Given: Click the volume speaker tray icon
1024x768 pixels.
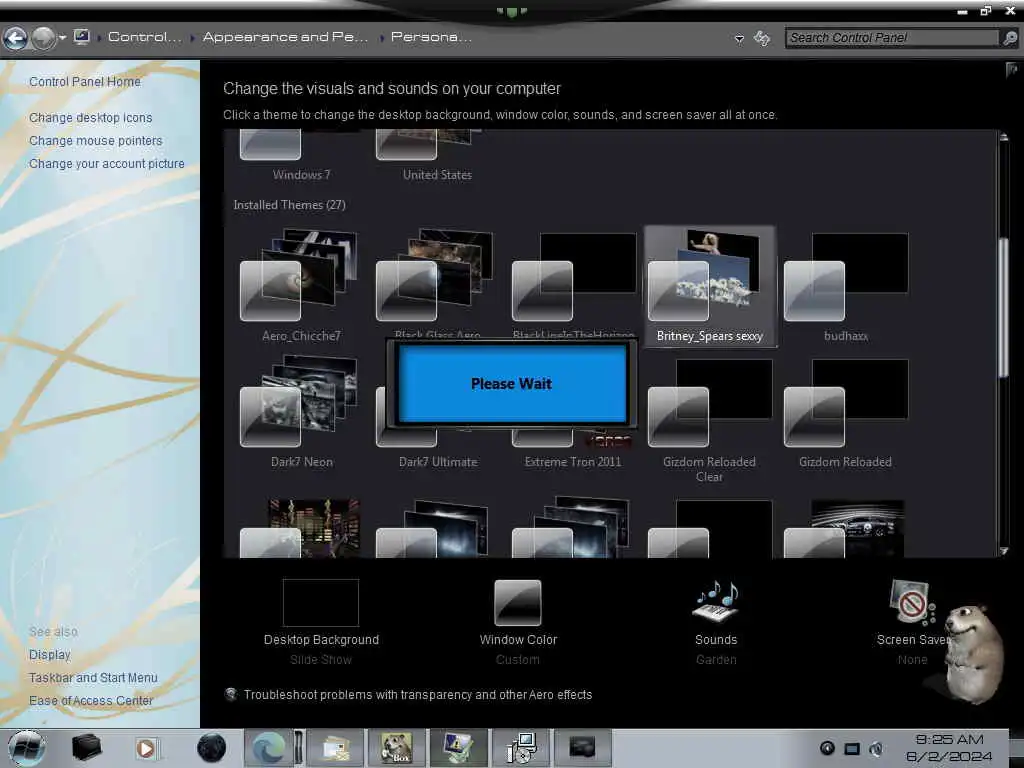Looking at the screenshot, I should (x=876, y=748).
